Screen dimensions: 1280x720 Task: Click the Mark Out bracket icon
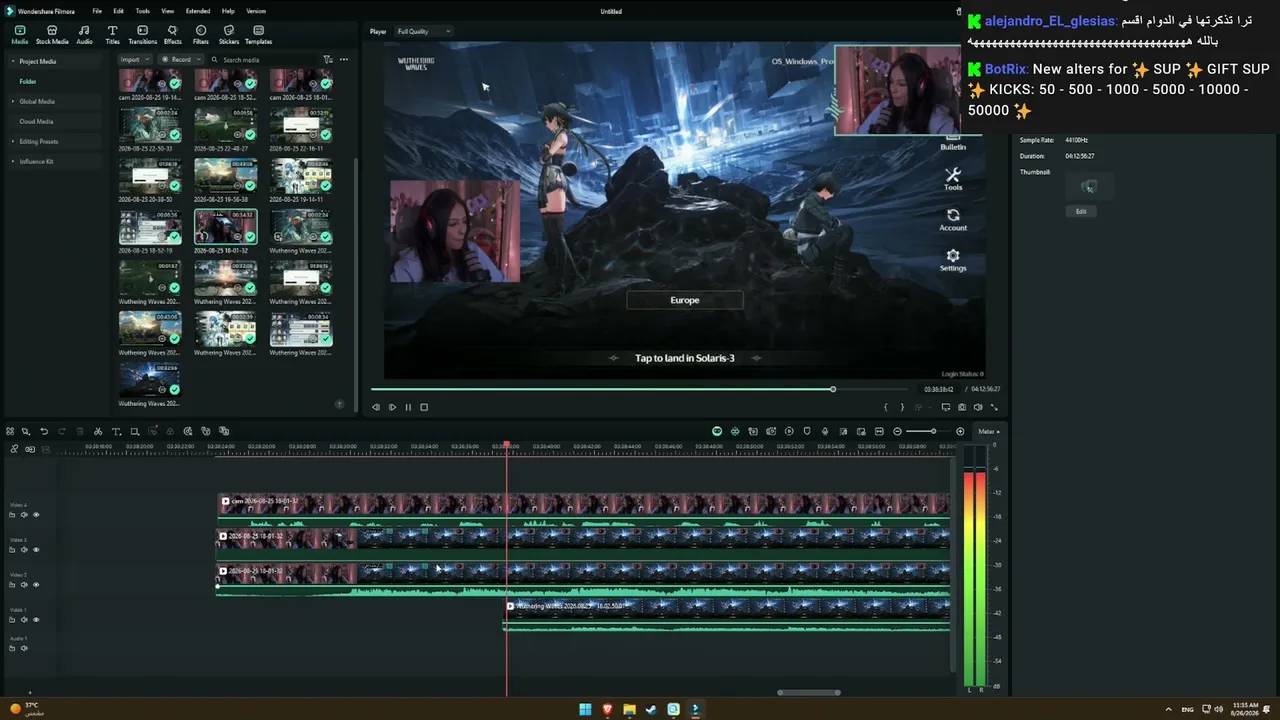point(902,407)
